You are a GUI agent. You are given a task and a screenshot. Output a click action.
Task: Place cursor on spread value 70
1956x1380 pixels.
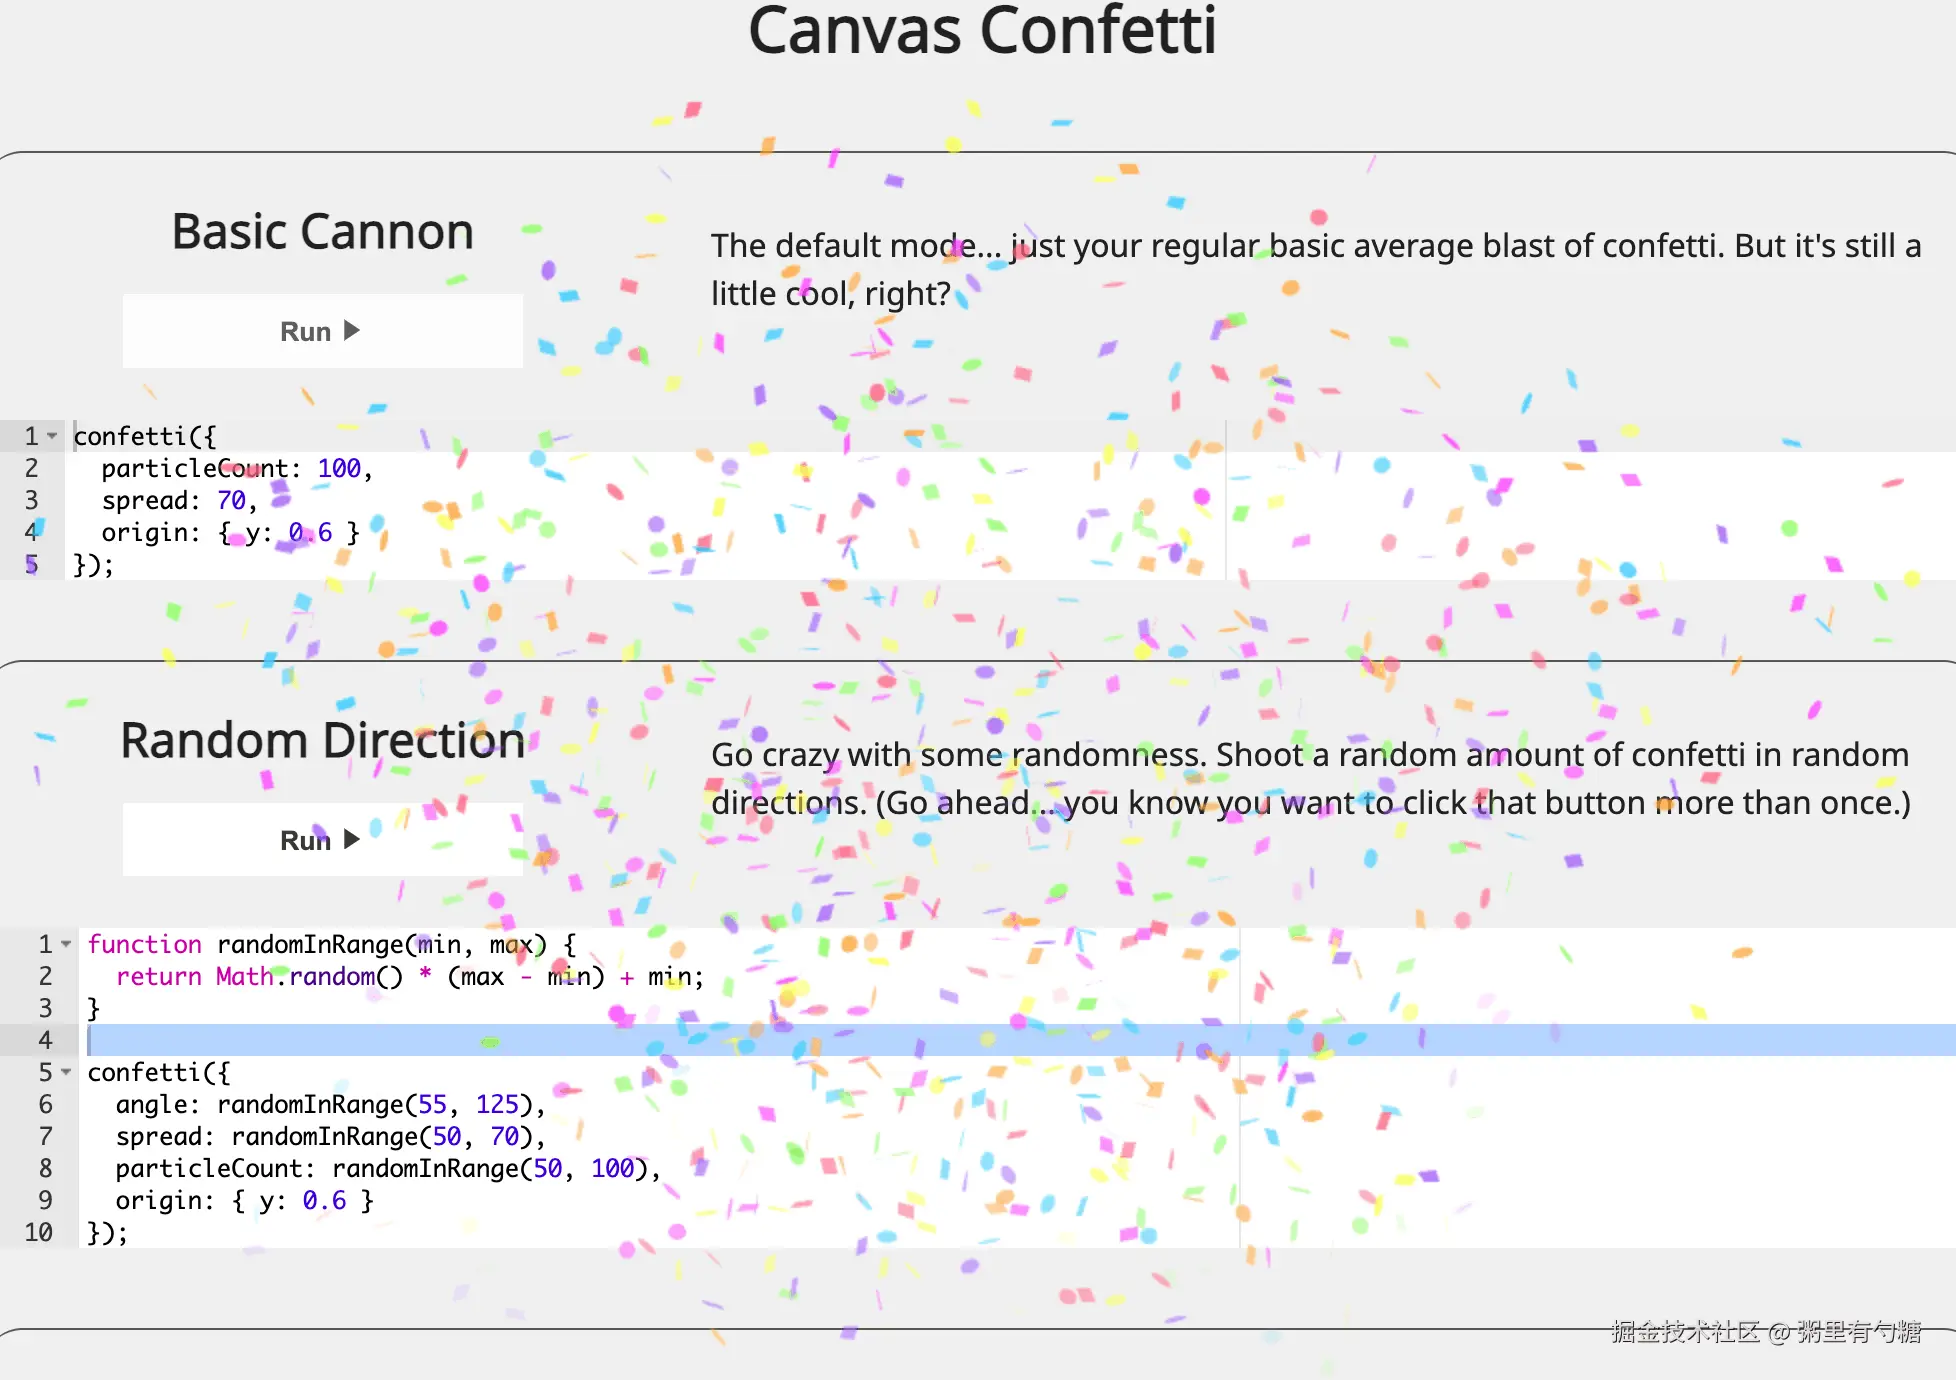[231, 500]
